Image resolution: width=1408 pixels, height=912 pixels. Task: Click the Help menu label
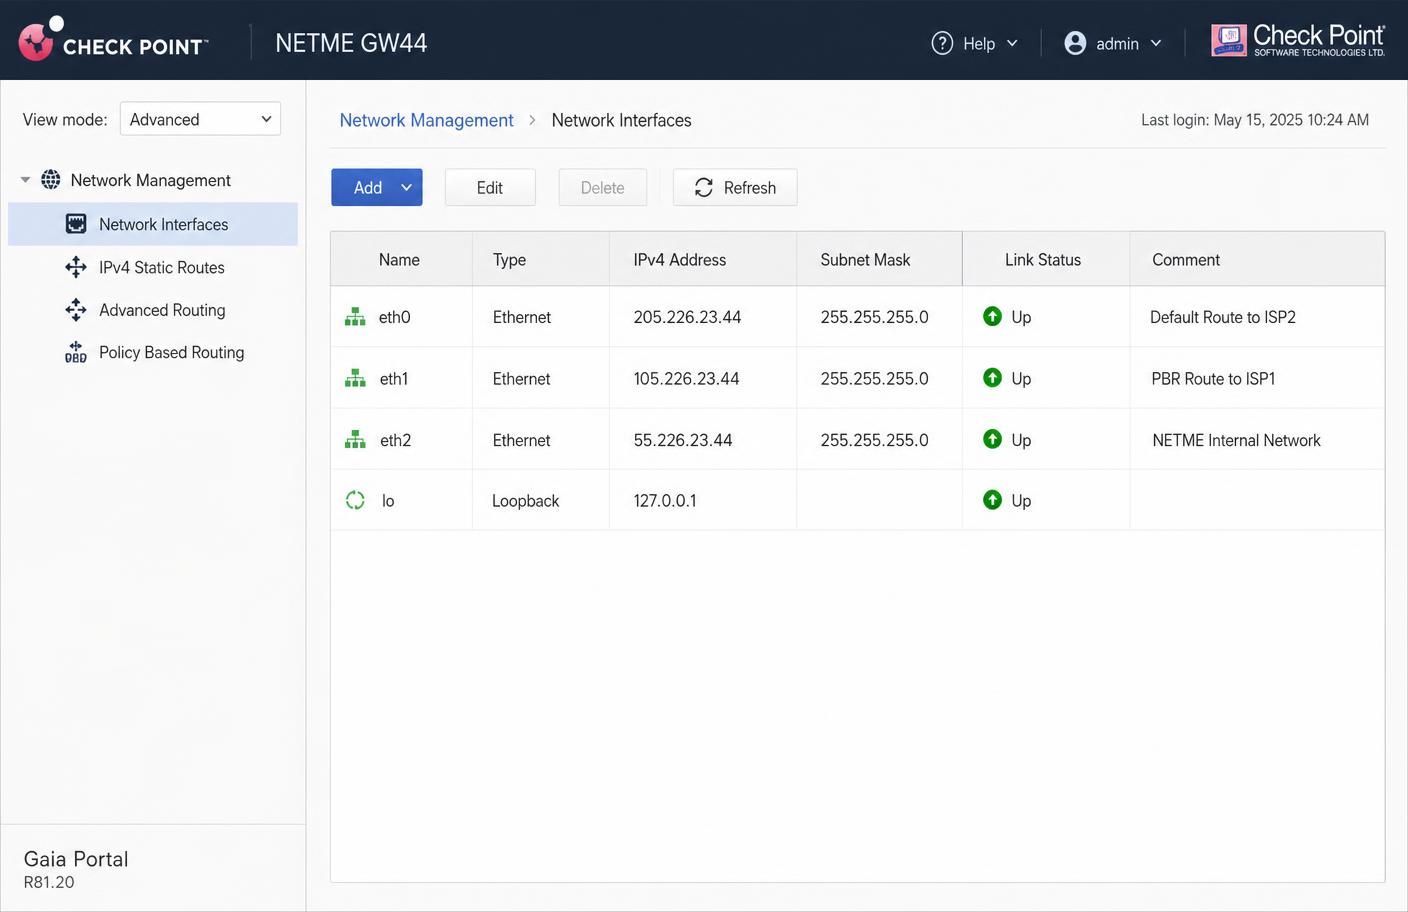coord(979,44)
